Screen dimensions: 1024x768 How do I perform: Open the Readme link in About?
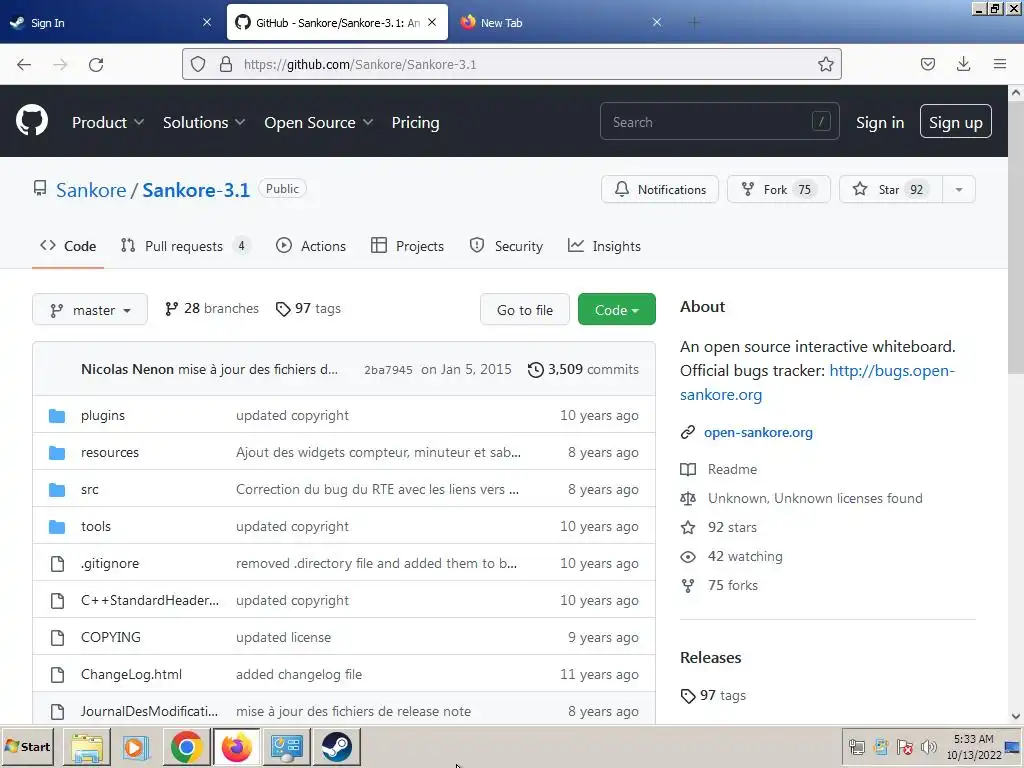click(732, 469)
